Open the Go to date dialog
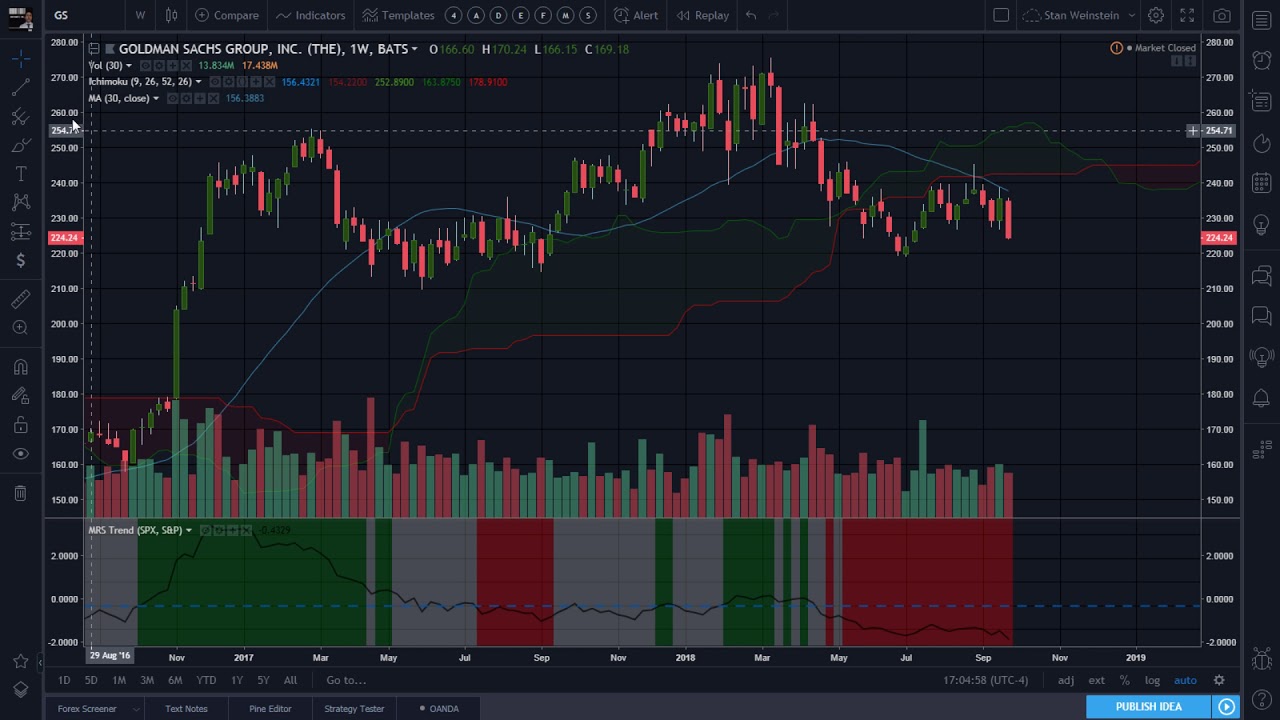 [346, 681]
